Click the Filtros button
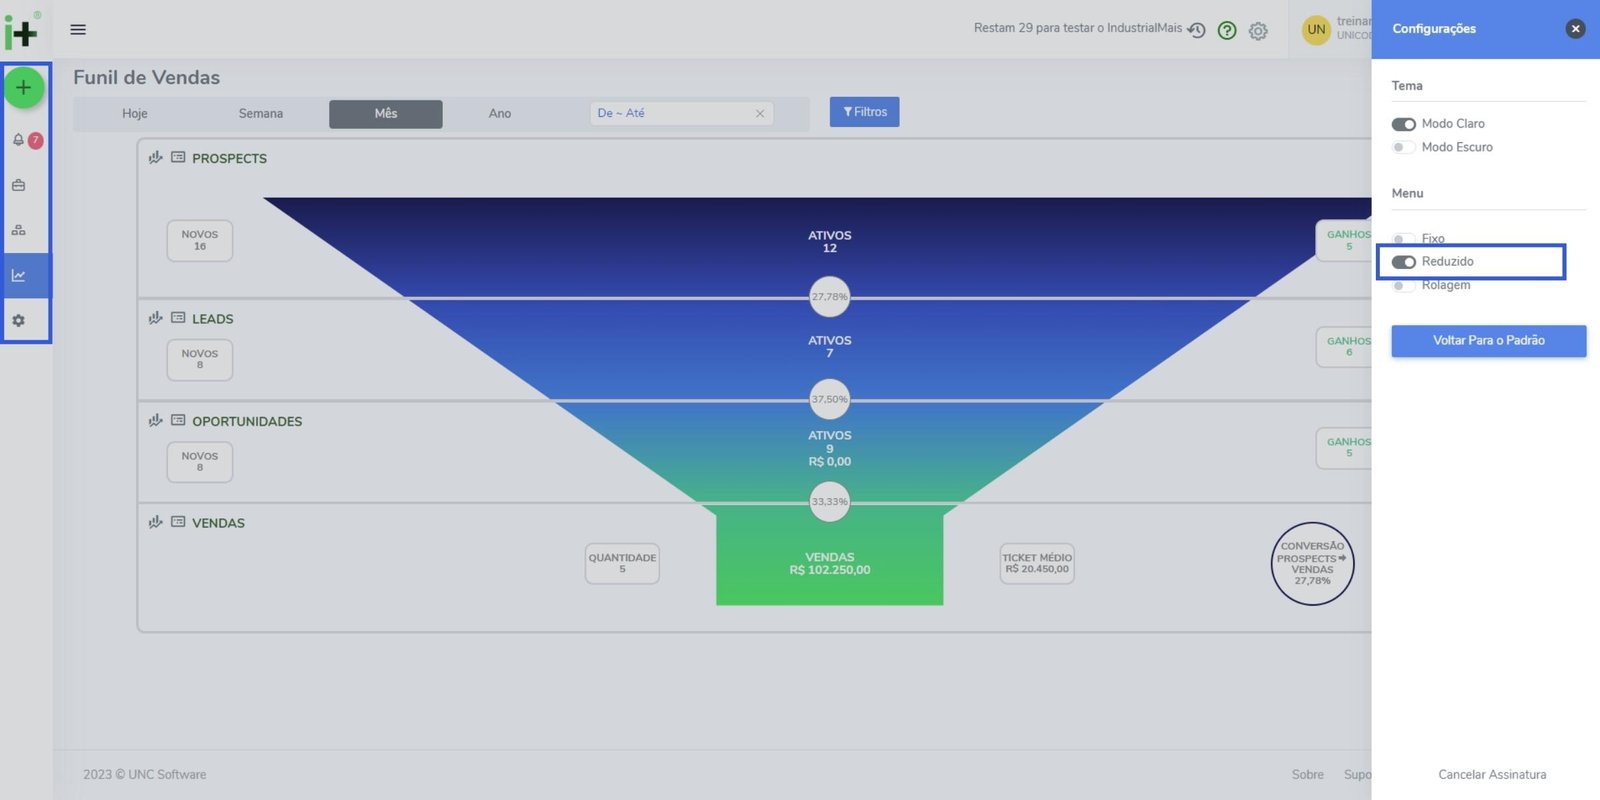The height and width of the screenshot is (800, 1600). pos(864,112)
